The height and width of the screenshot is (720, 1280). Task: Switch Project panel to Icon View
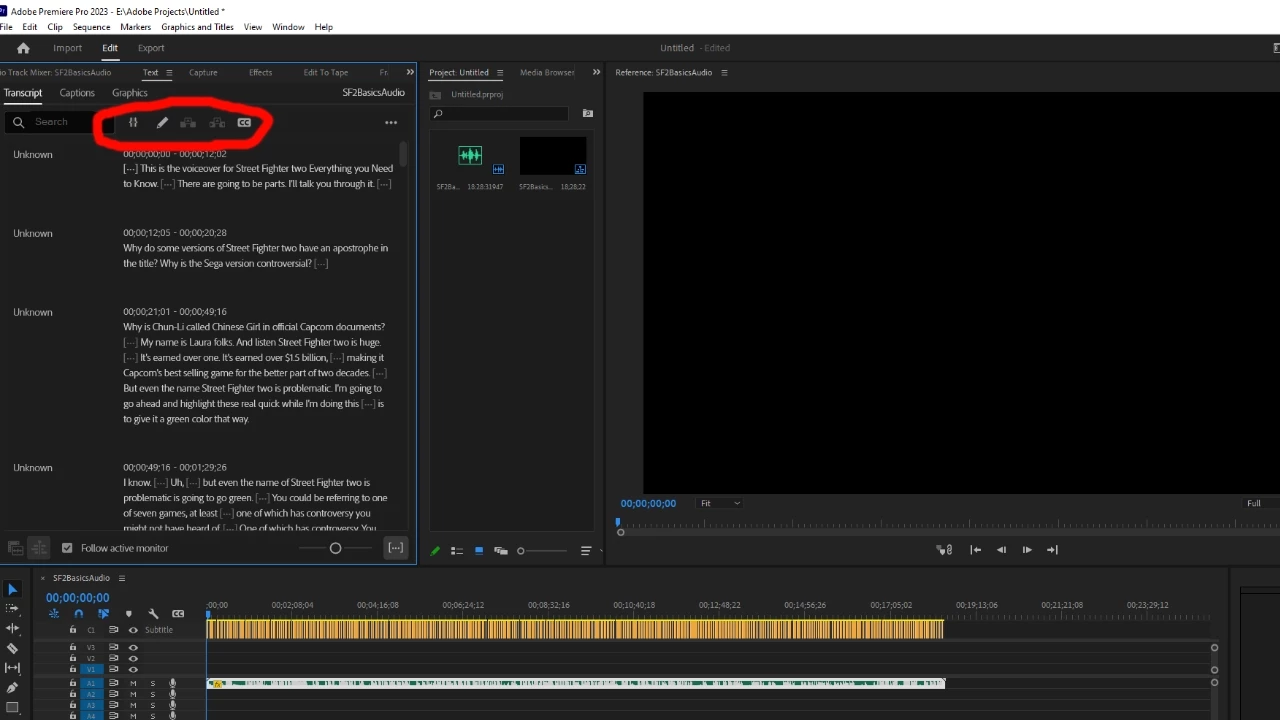click(x=479, y=551)
